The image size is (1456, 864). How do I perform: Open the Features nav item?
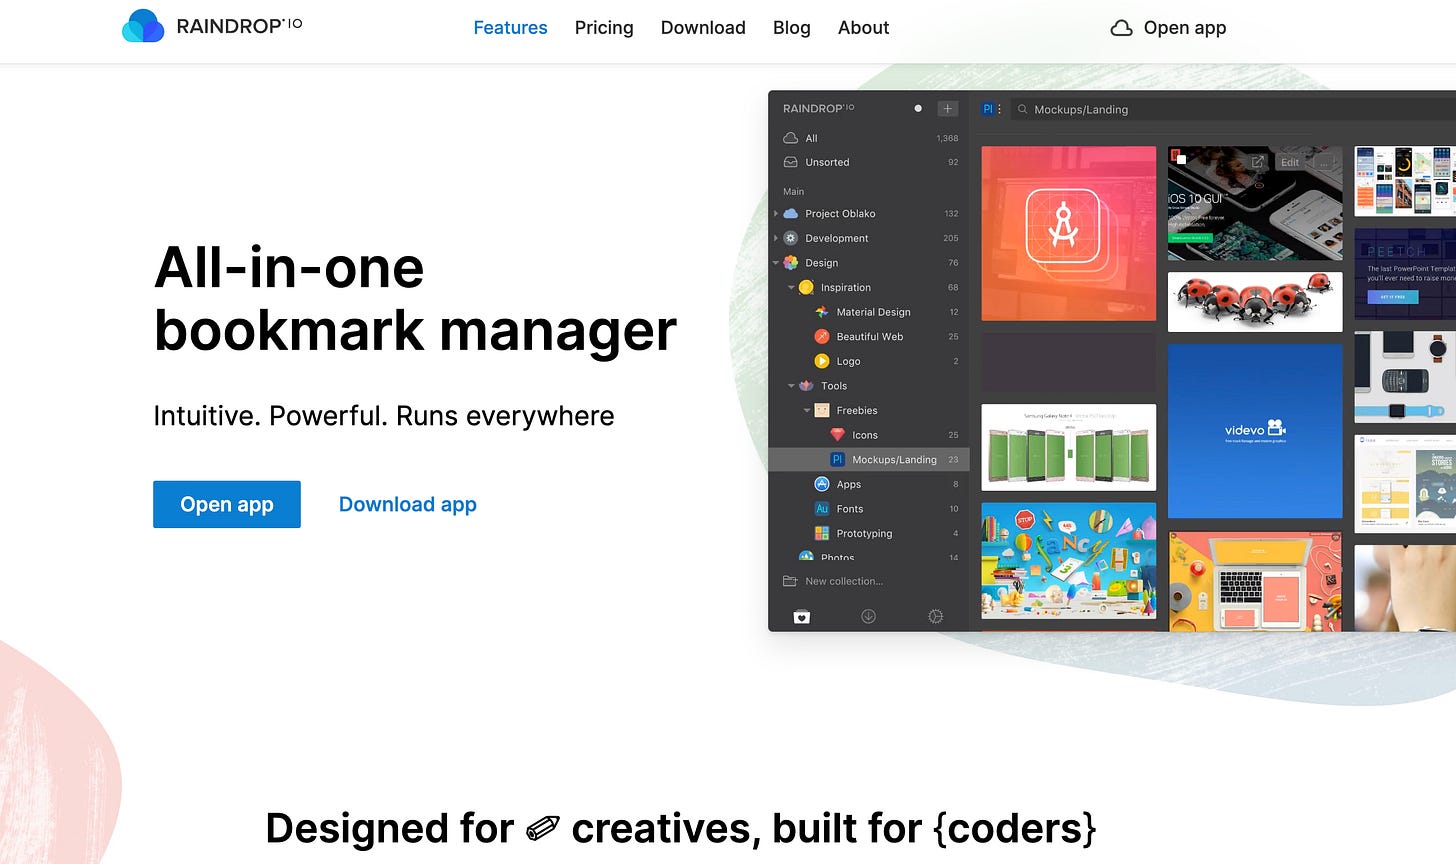click(x=510, y=28)
